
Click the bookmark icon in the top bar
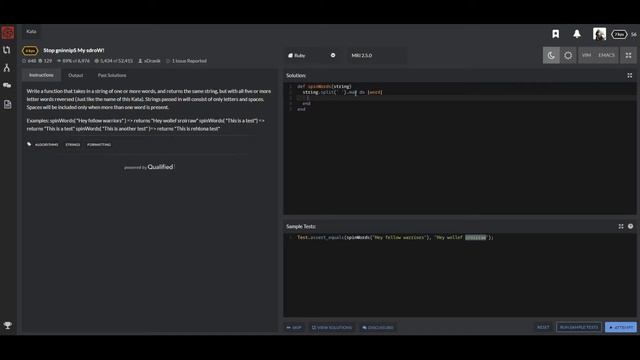click(x=556, y=34)
